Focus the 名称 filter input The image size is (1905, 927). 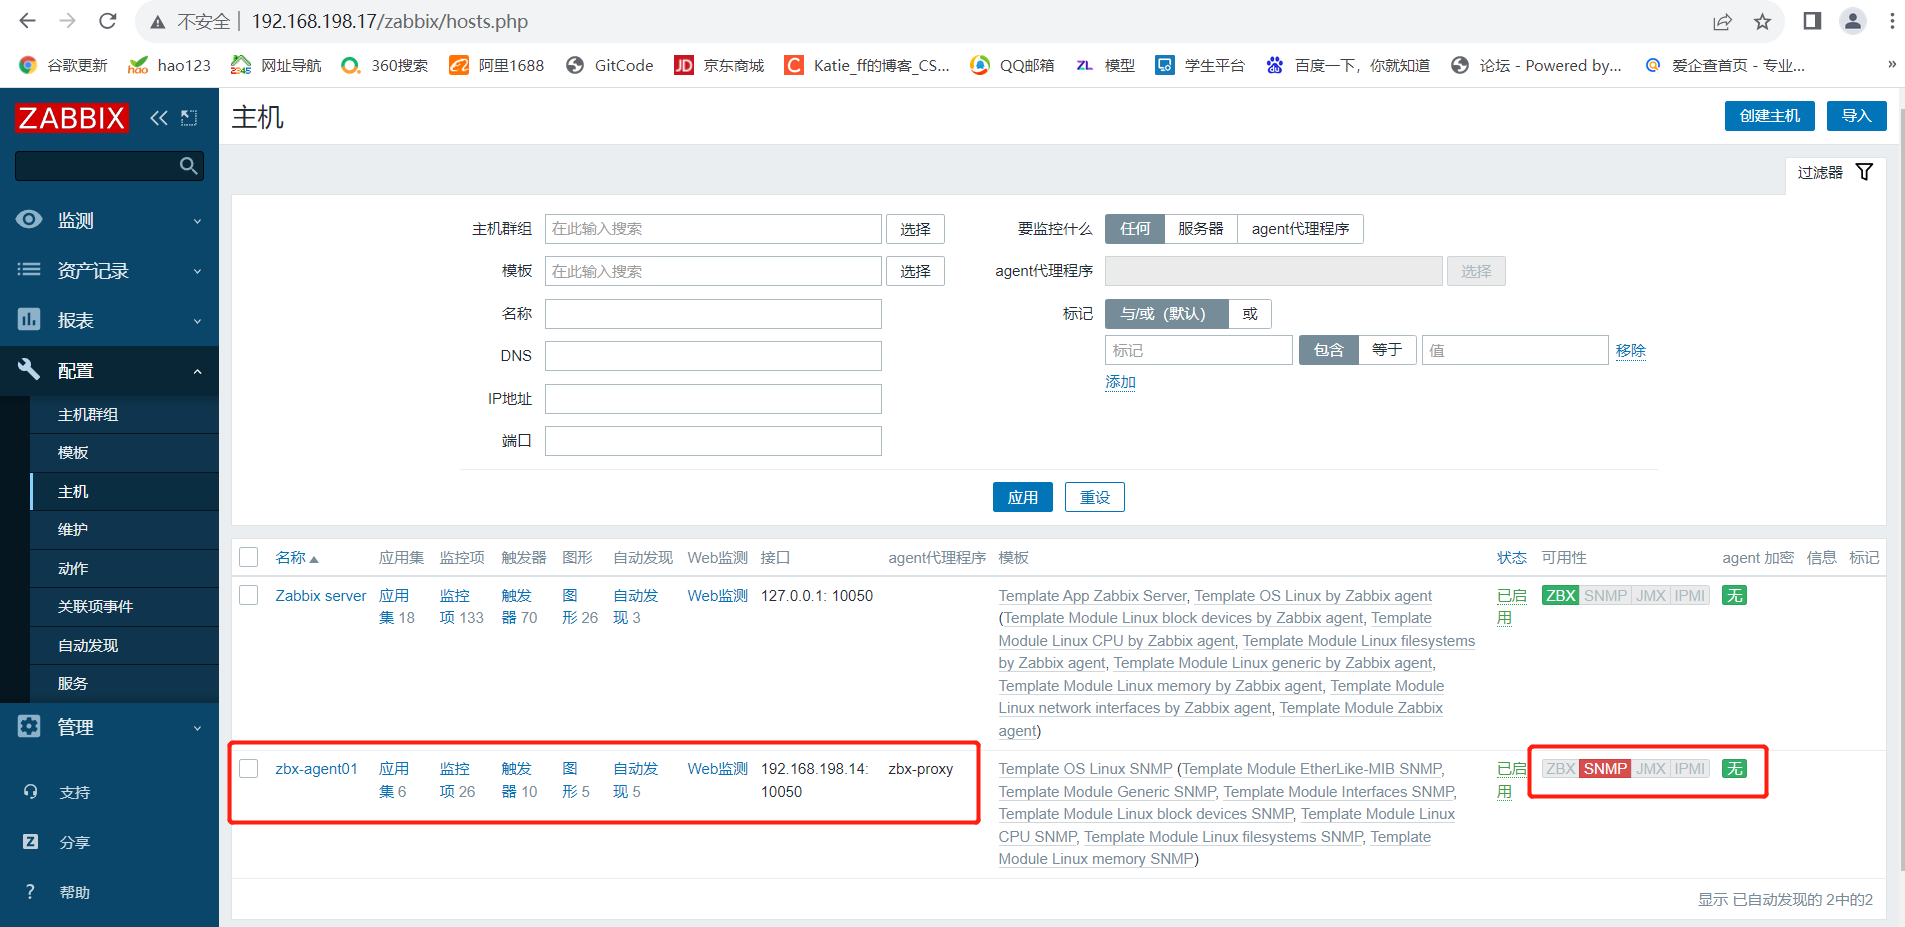tap(713, 314)
